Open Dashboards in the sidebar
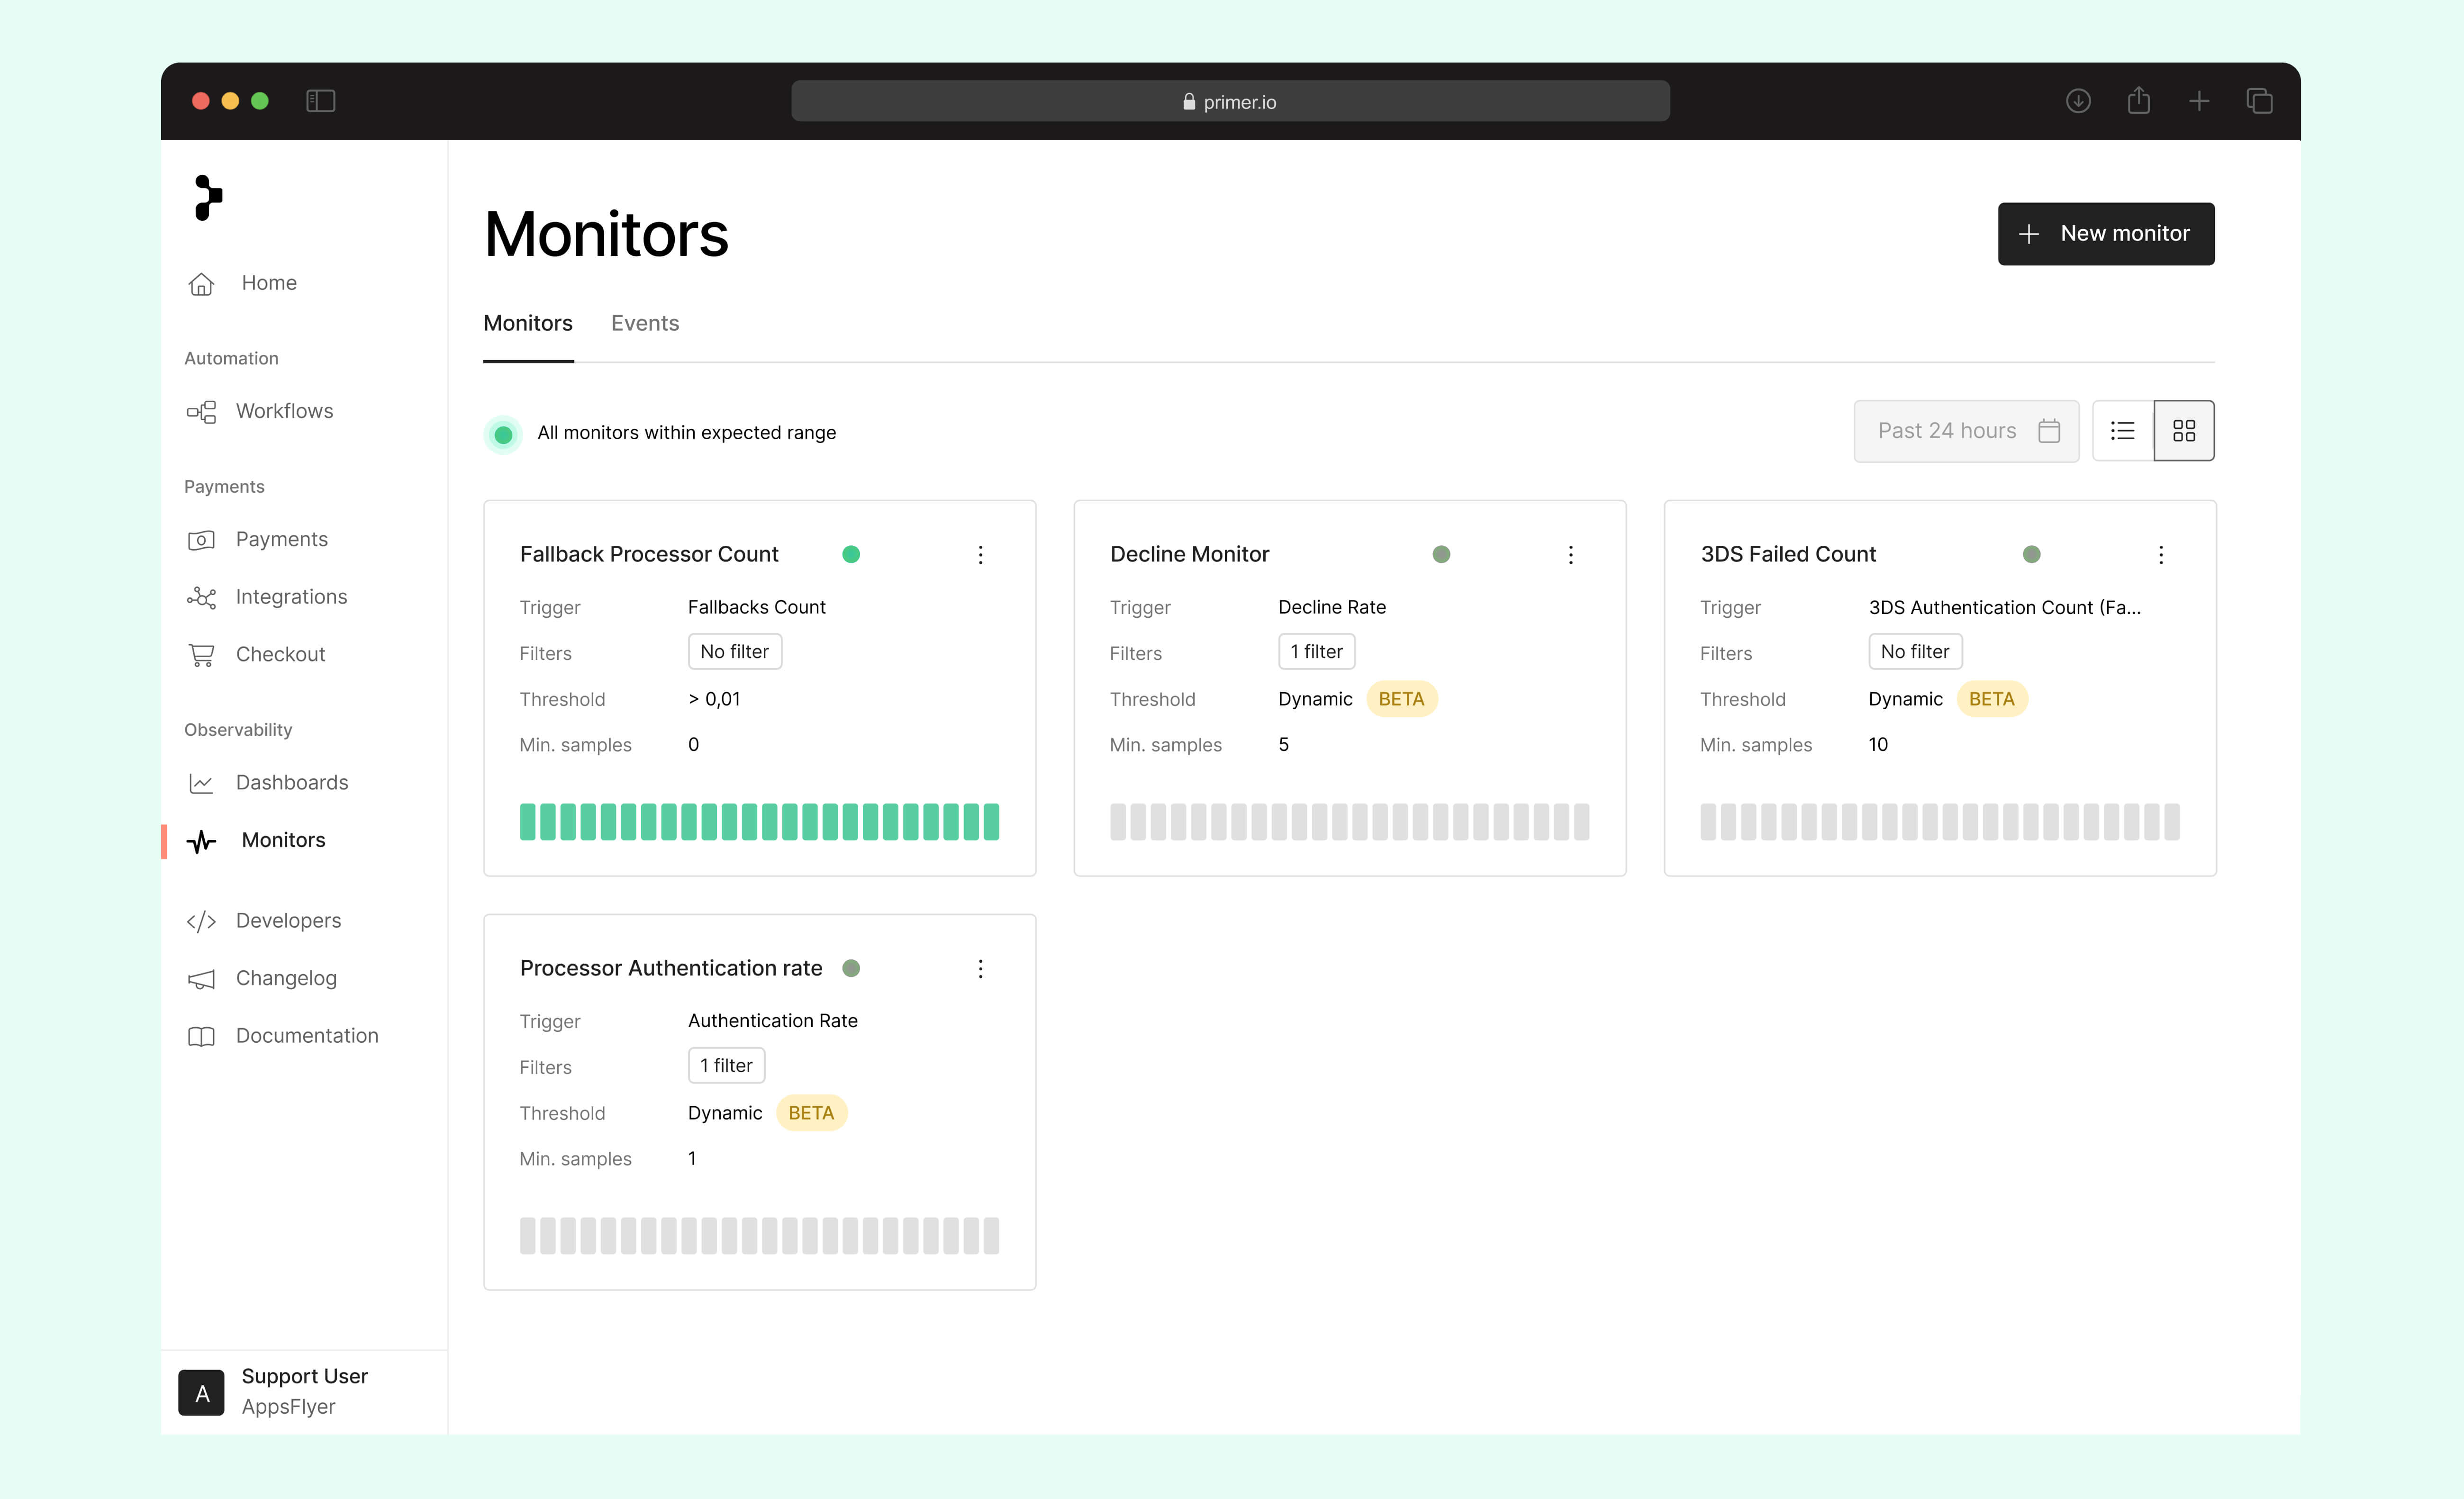The image size is (2464, 1499). [291, 782]
